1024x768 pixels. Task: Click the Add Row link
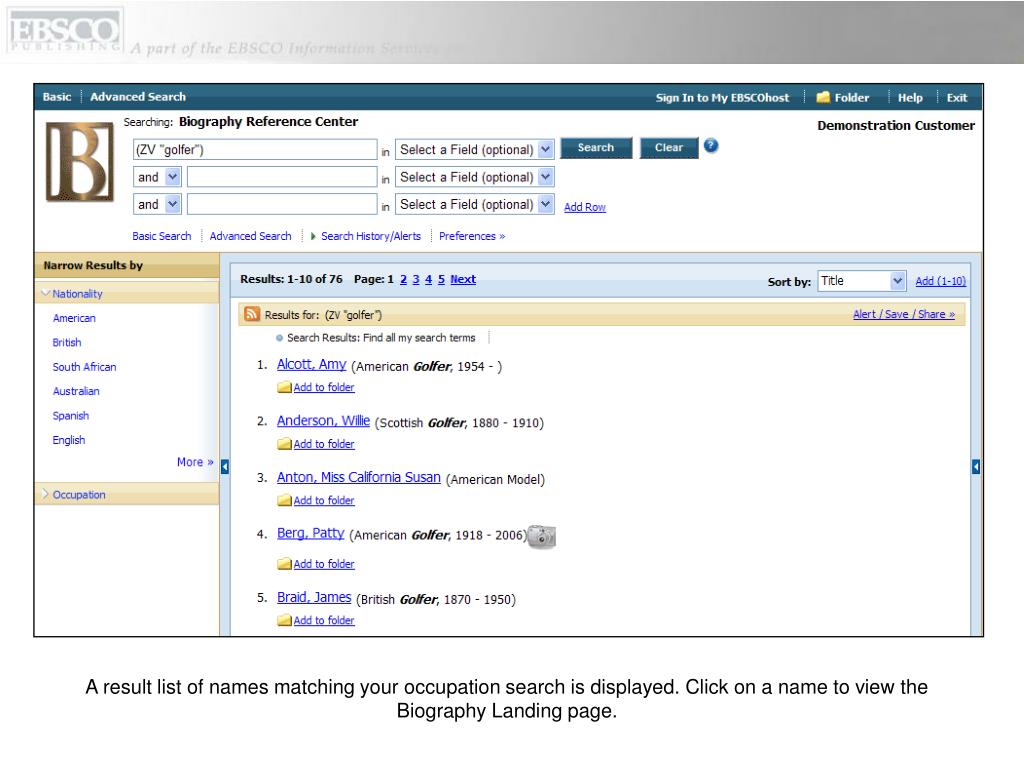584,207
